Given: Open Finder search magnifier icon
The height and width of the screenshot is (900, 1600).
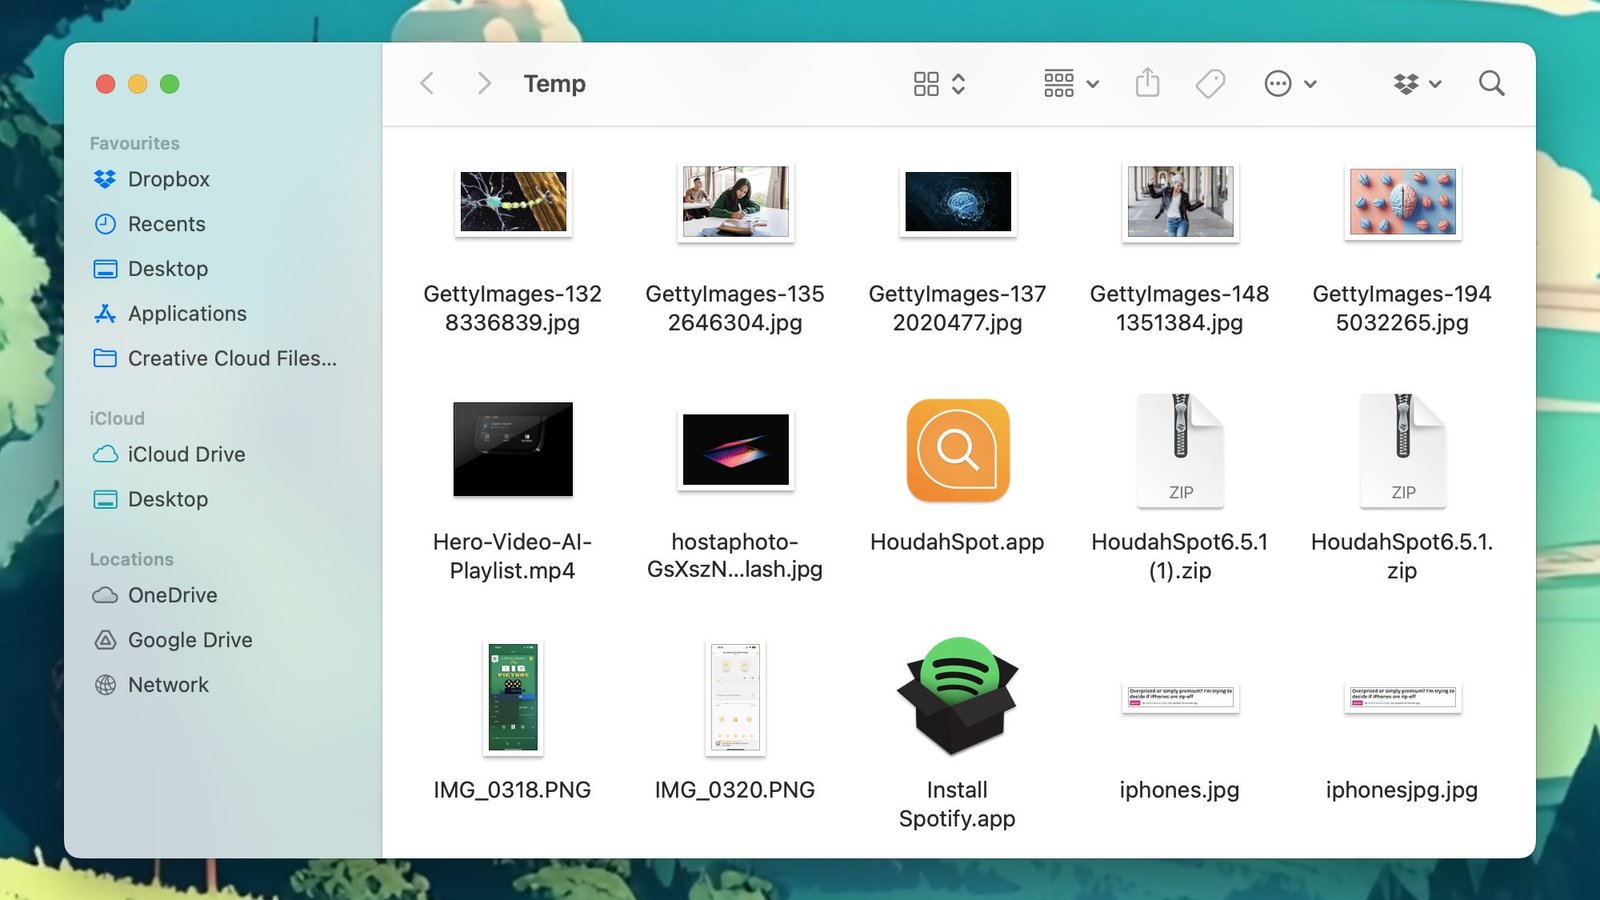Looking at the screenshot, I should (1492, 83).
